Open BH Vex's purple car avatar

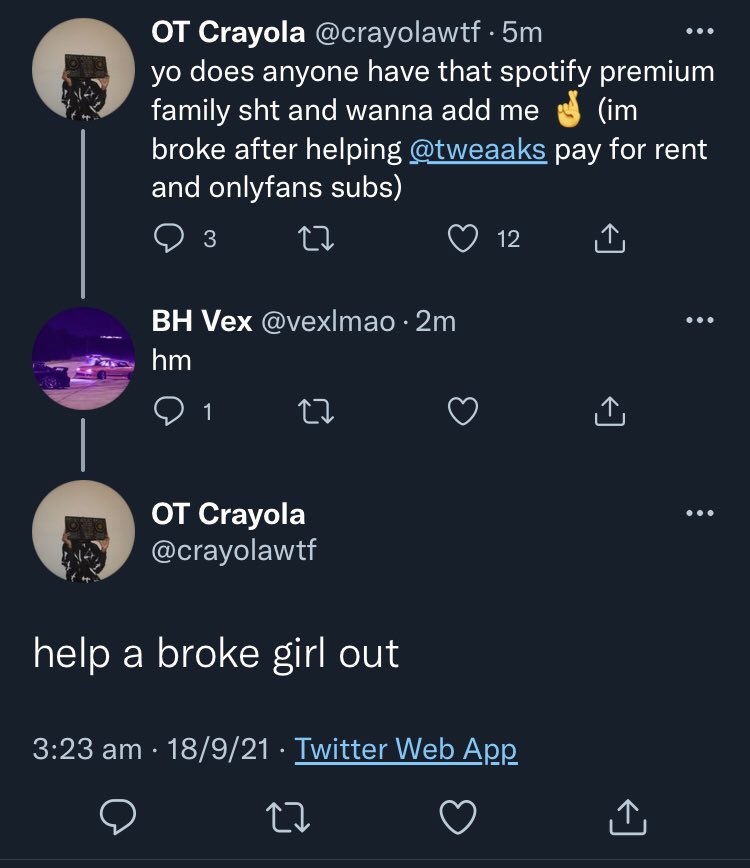(83, 359)
